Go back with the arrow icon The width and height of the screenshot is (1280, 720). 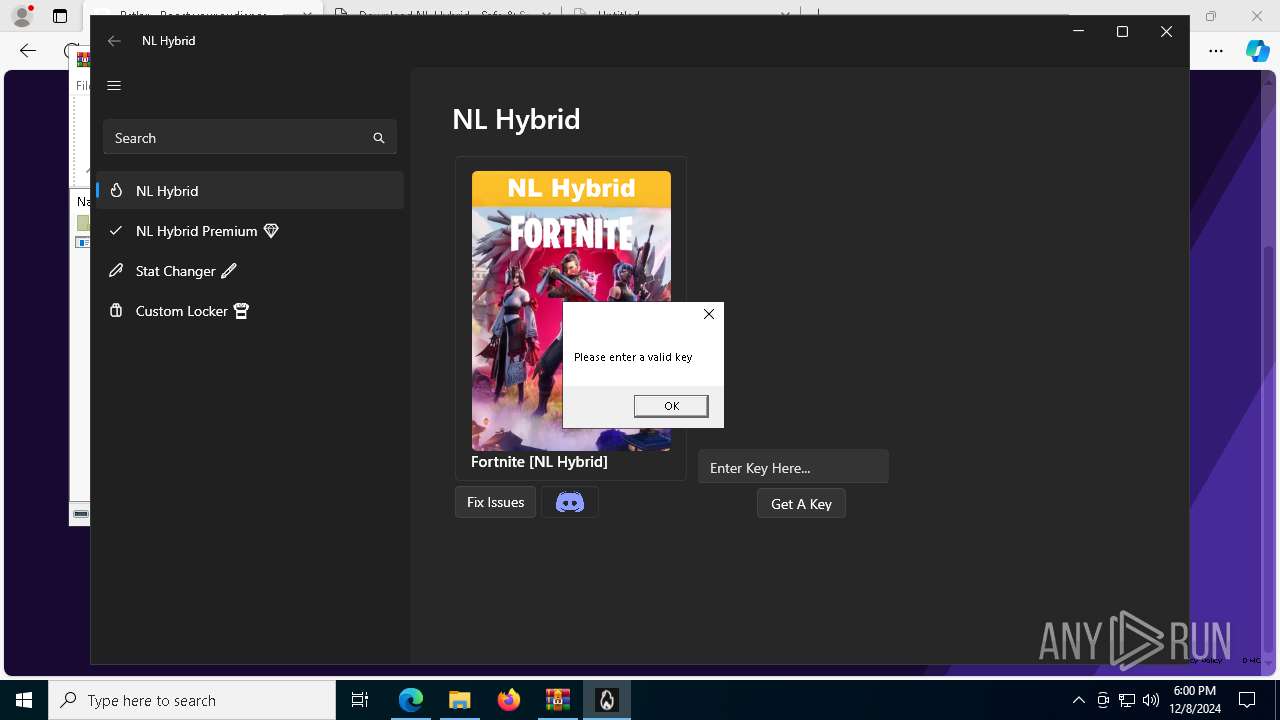pos(114,41)
